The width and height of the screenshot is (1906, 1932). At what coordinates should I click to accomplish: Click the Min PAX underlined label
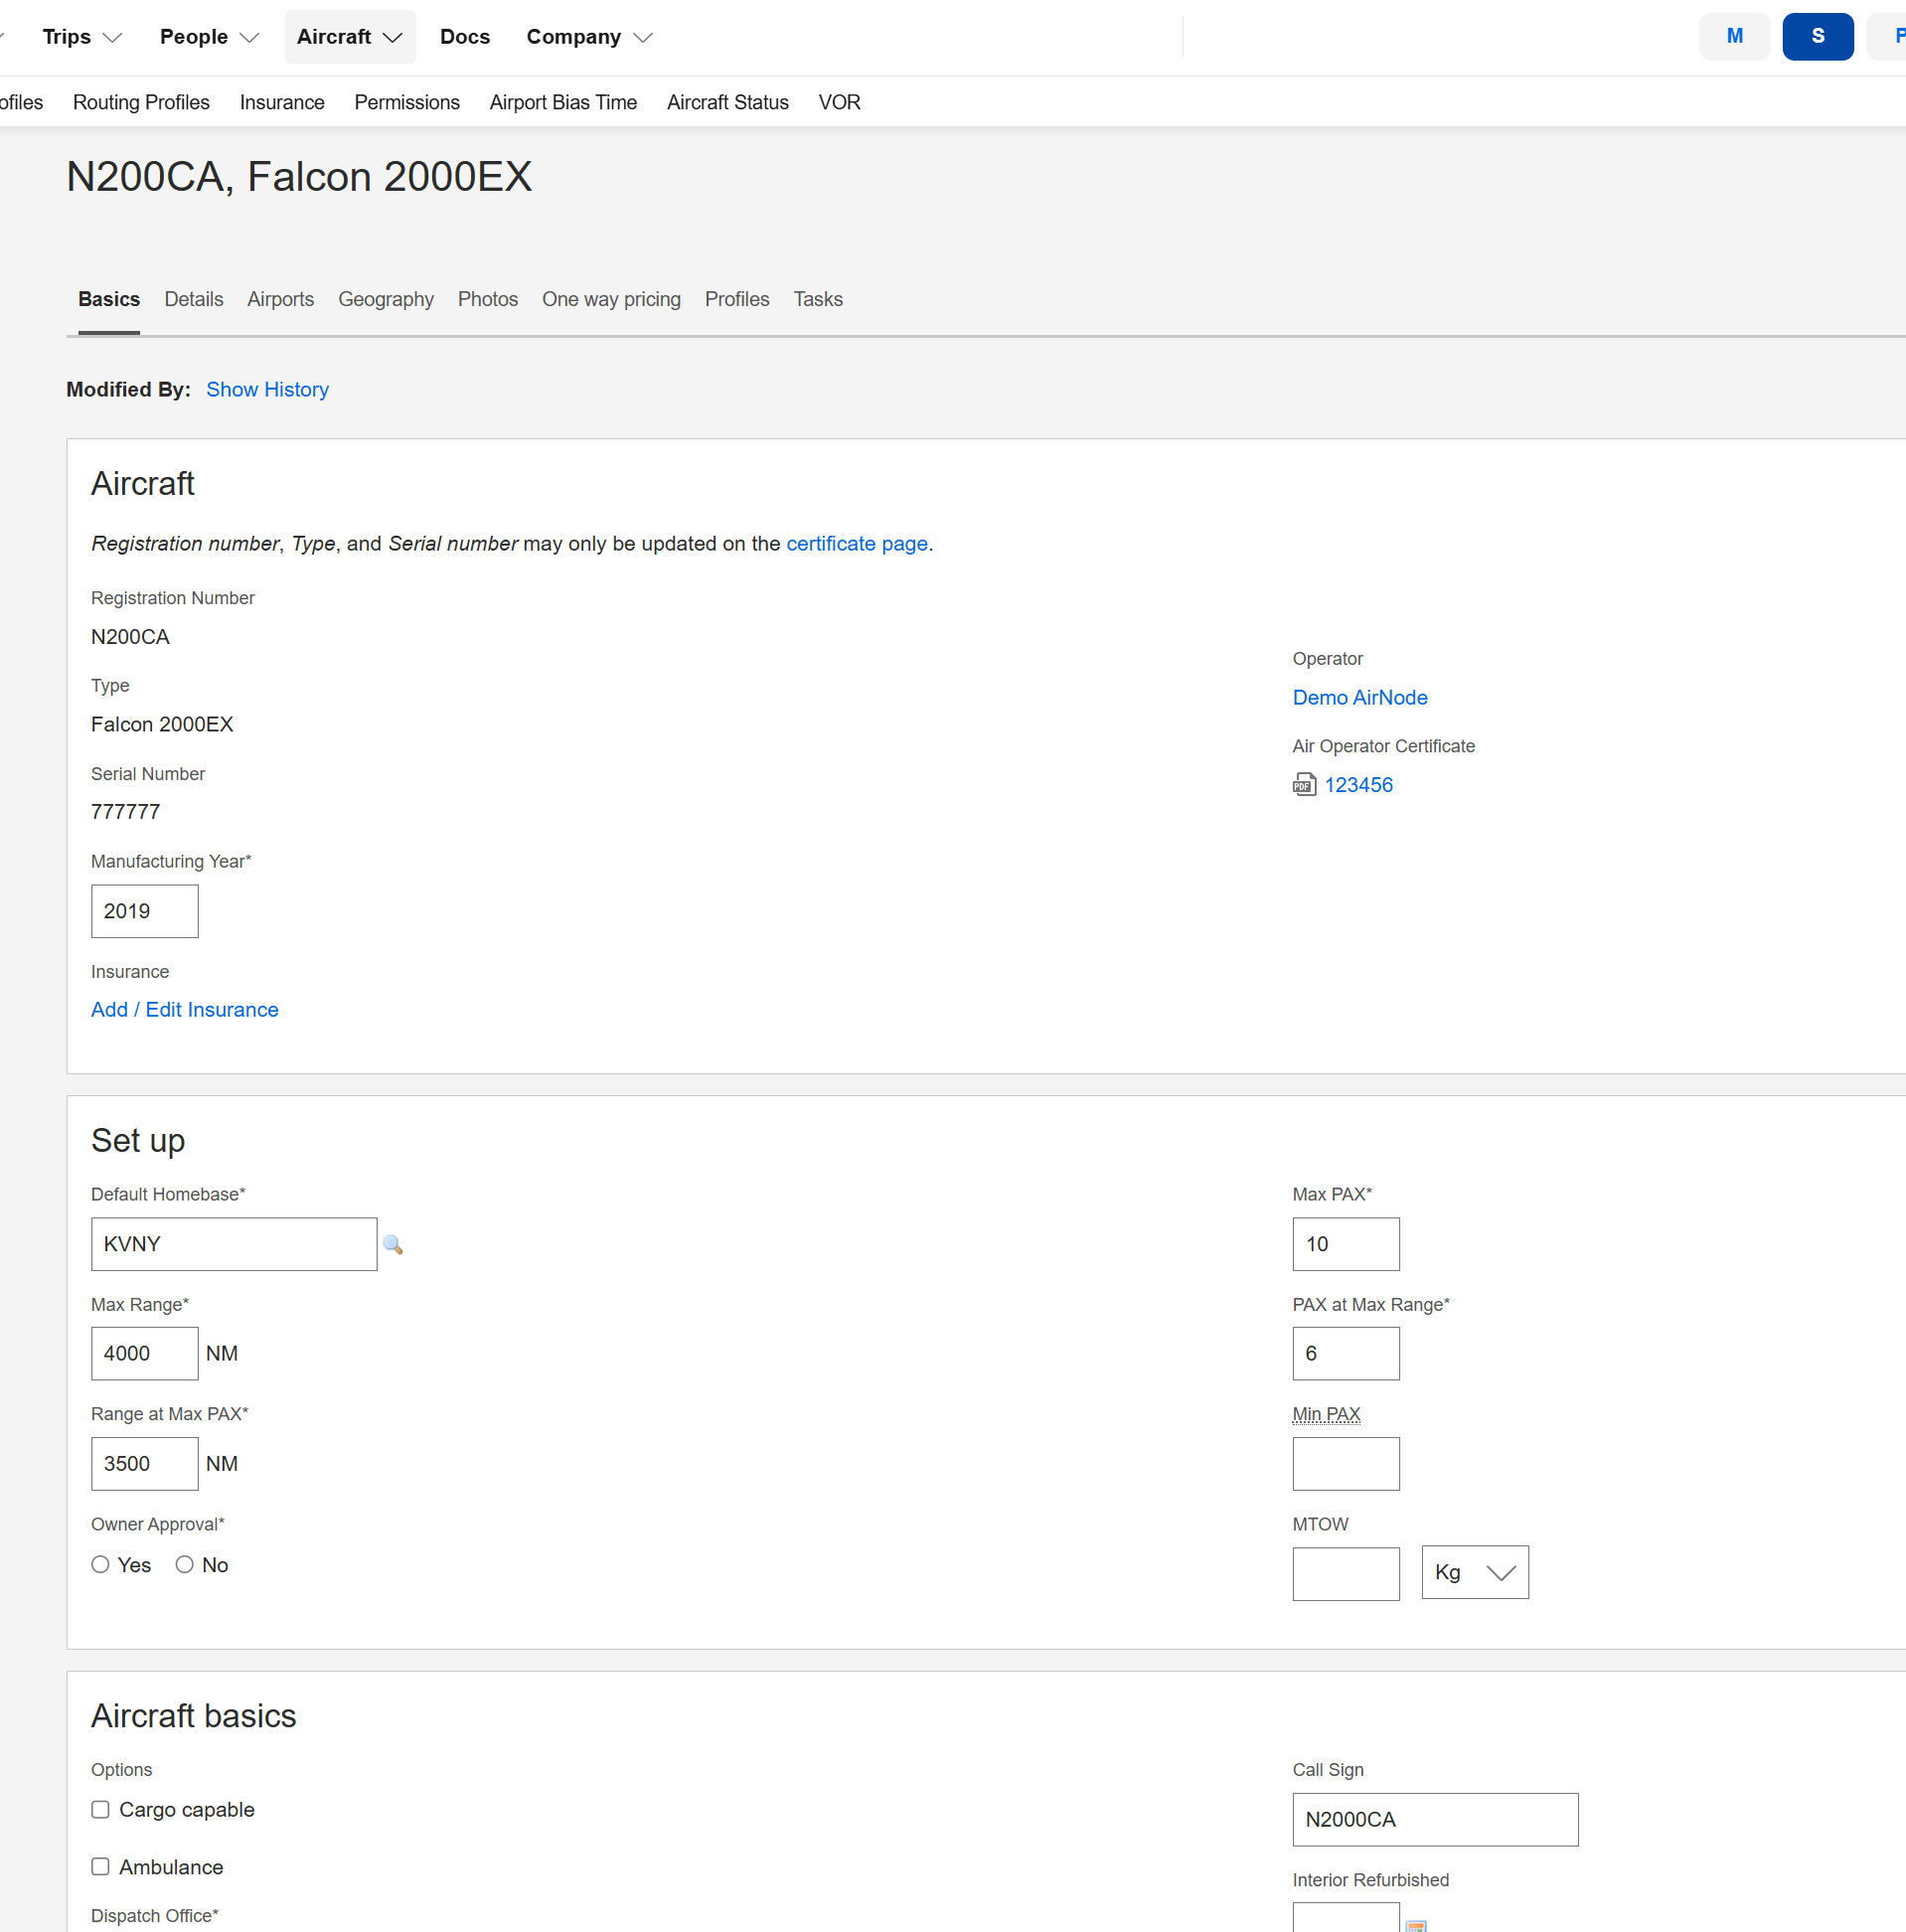(1326, 1415)
